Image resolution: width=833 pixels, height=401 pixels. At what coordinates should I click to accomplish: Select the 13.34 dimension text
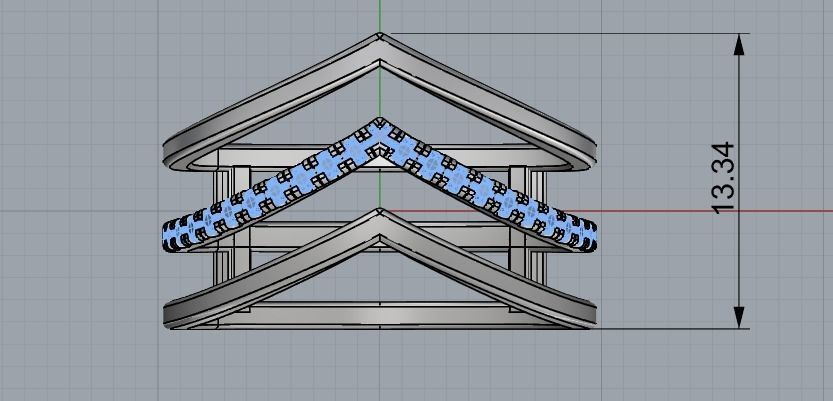click(x=723, y=177)
